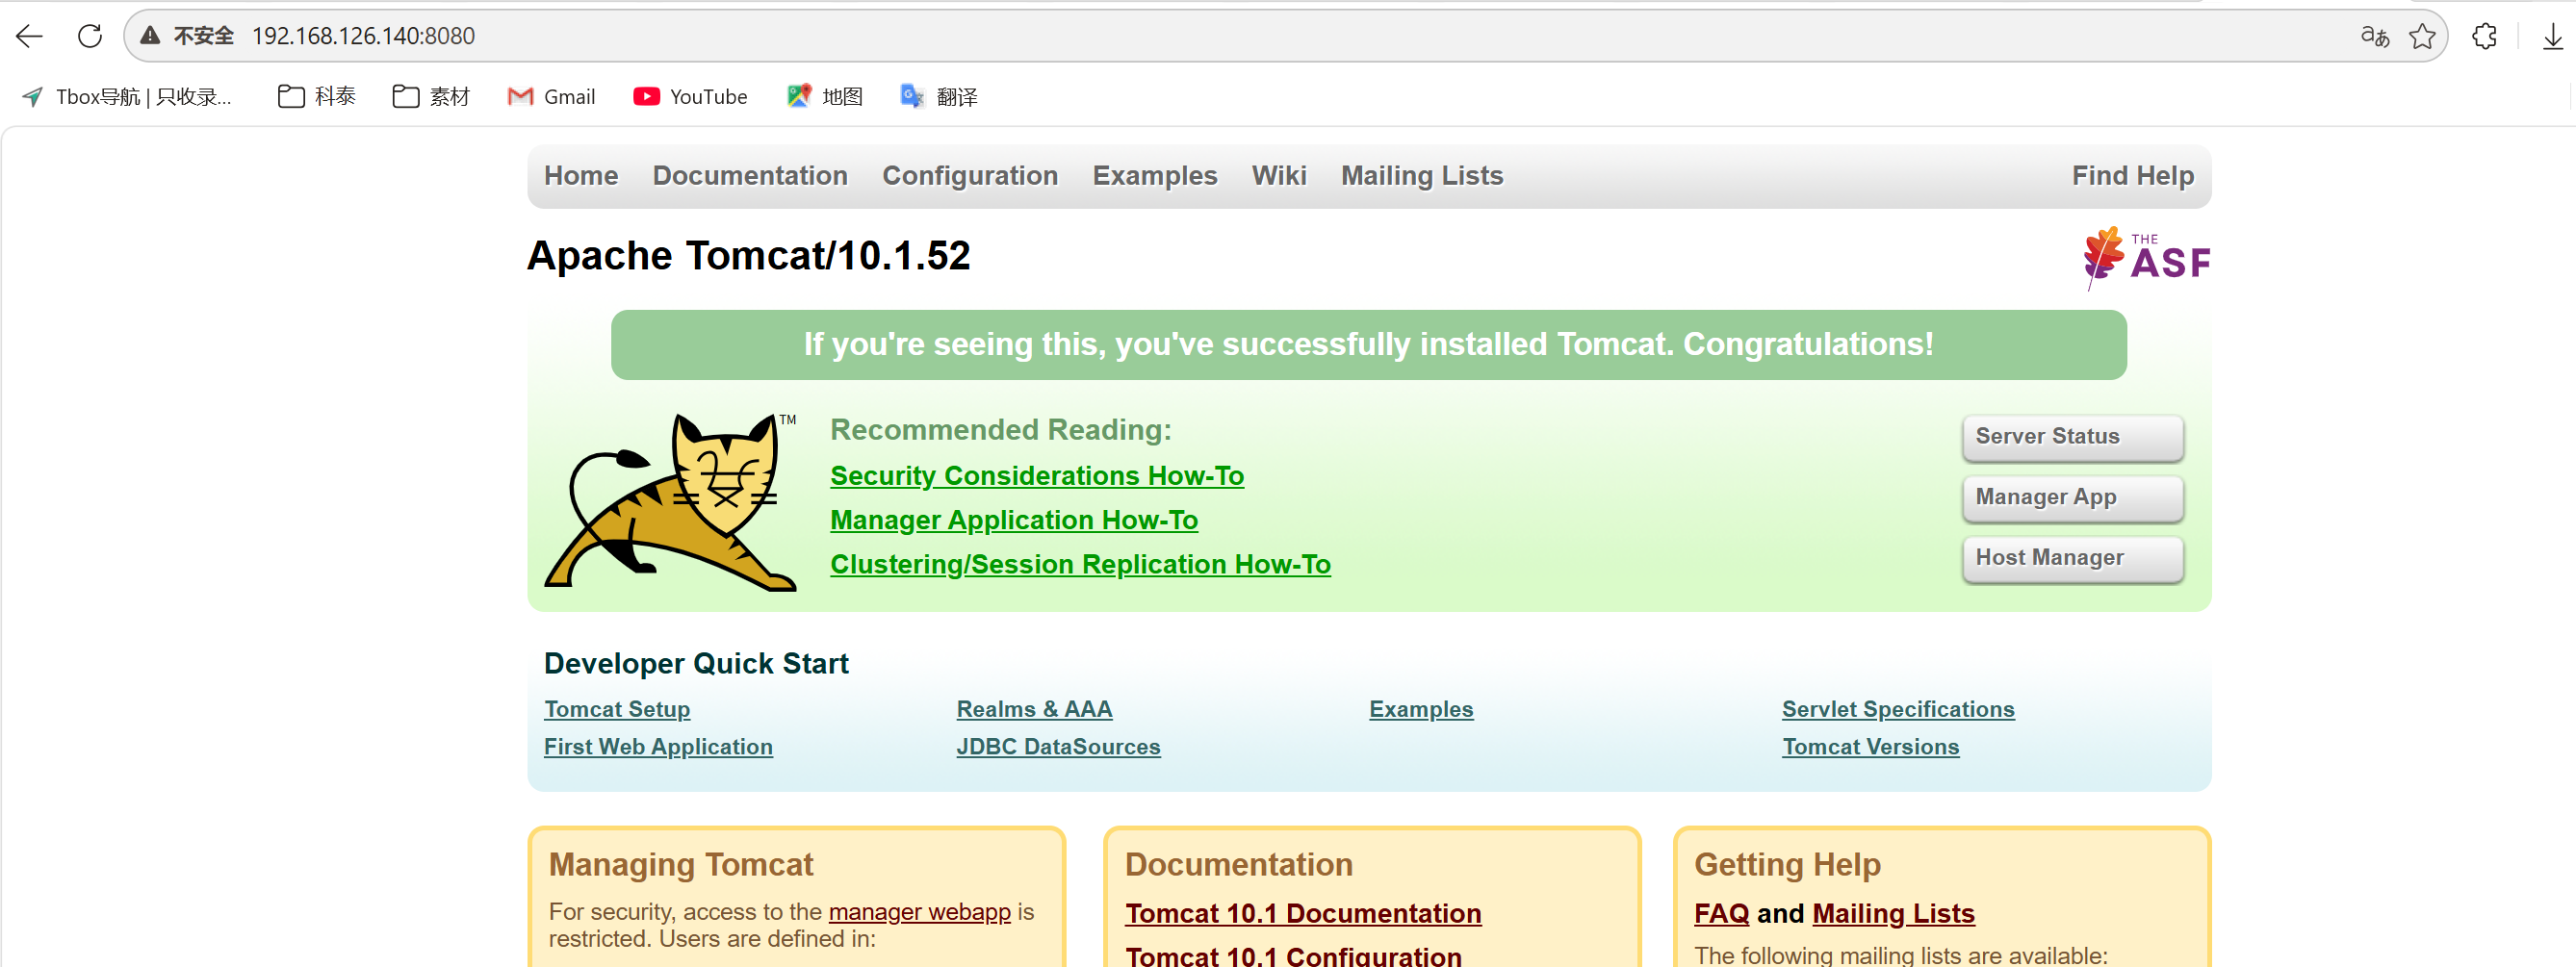Image resolution: width=2576 pixels, height=967 pixels.
Task: Open Manager Application How-To link
Action: click(x=1014, y=520)
